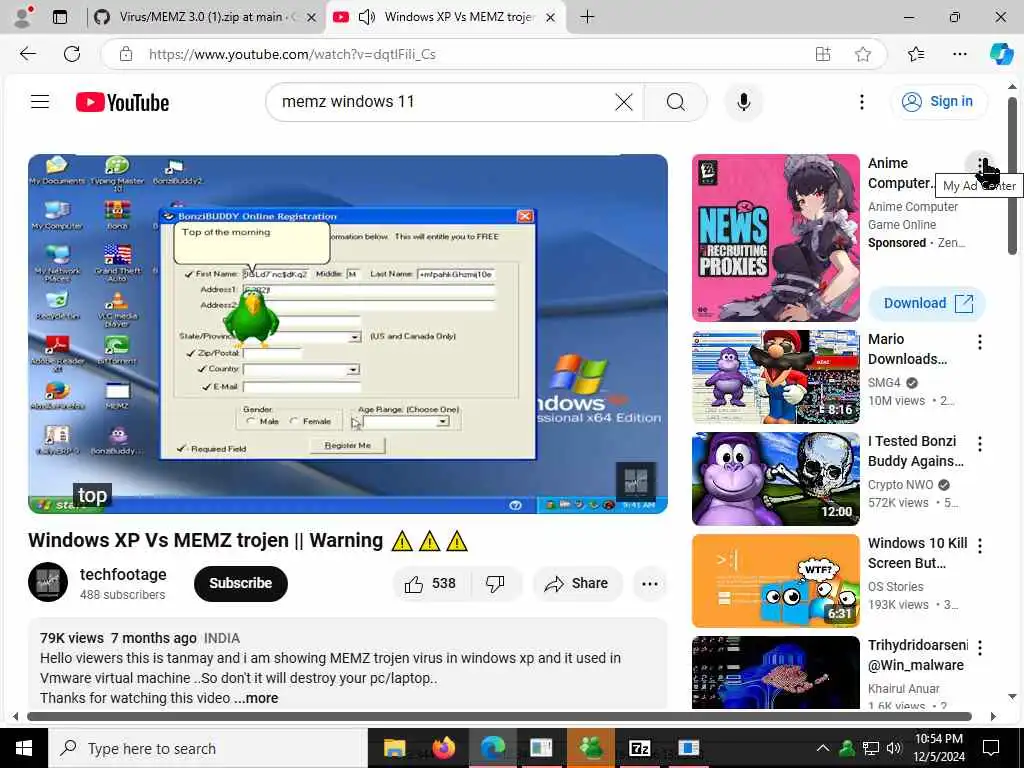Open 7-Zip from the taskbar
This screenshot has width=1024, height=768.
pyautogui.click(x=639, y=748)
